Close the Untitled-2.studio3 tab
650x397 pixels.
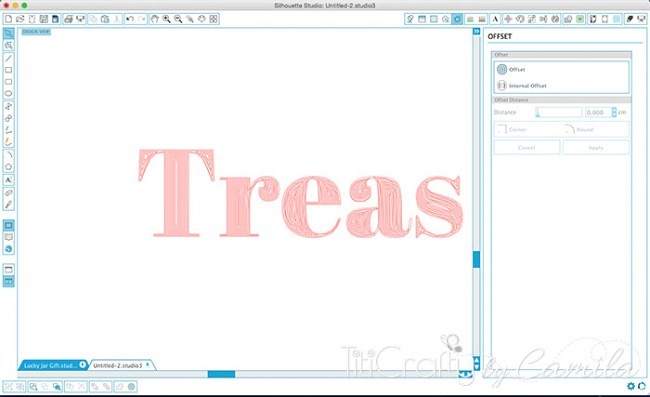(147, 365)
